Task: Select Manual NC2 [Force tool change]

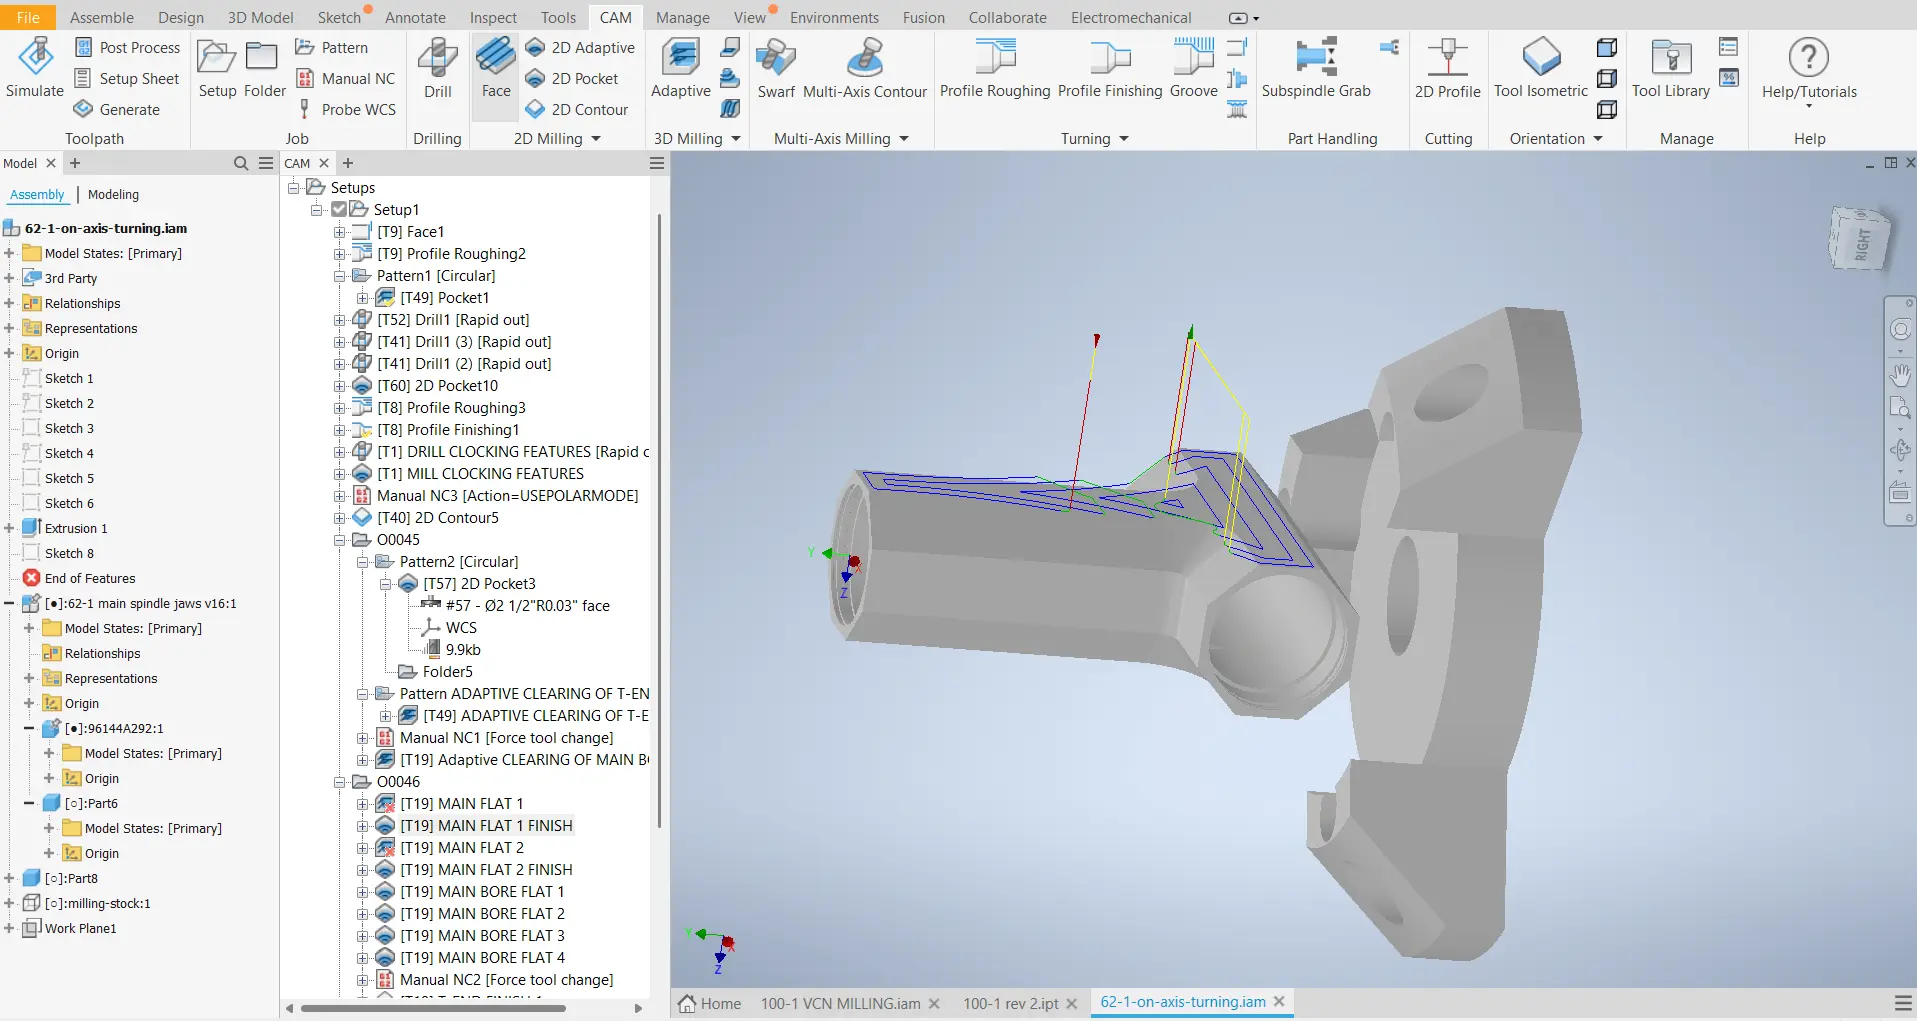Action: point(506,979)
